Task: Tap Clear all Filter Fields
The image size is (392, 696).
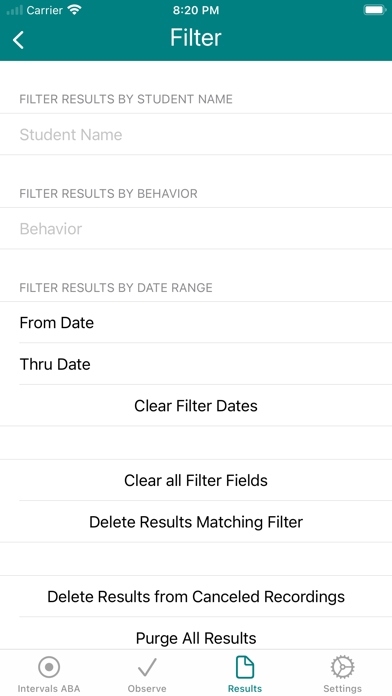Action: [196, 480]
